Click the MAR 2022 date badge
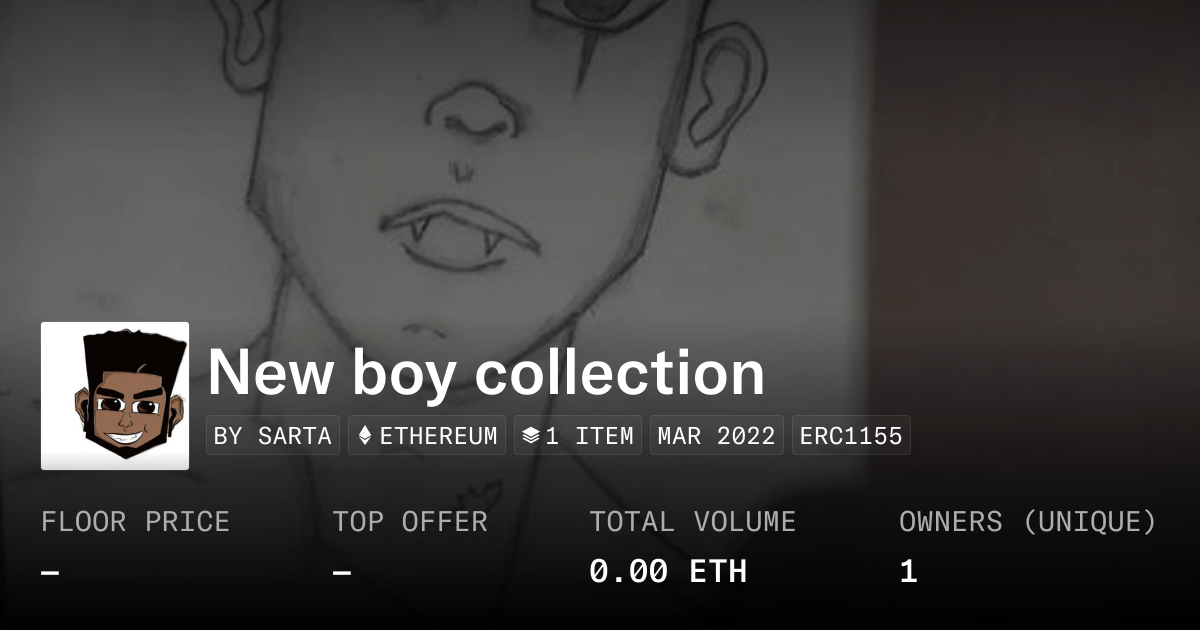This screenshot has height=630, width=1200. 717,436
